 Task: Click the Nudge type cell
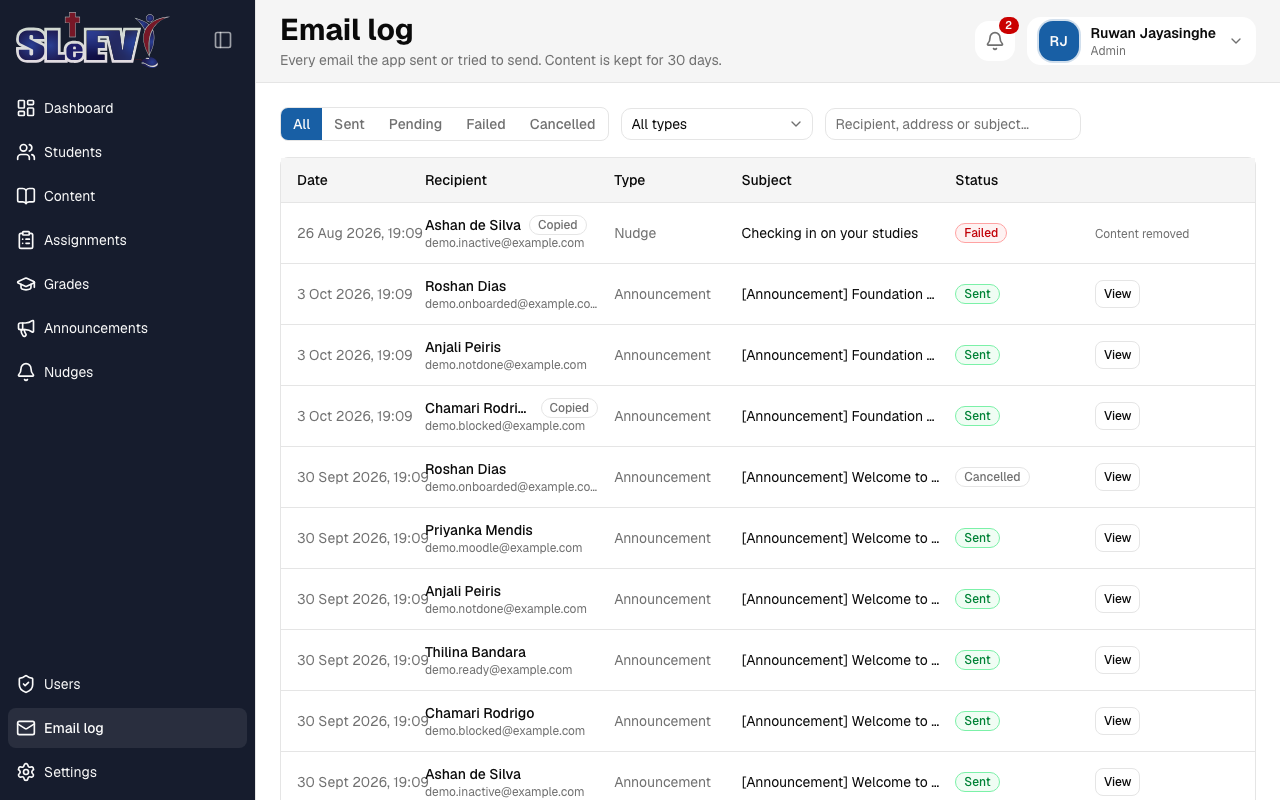(635, 233)
